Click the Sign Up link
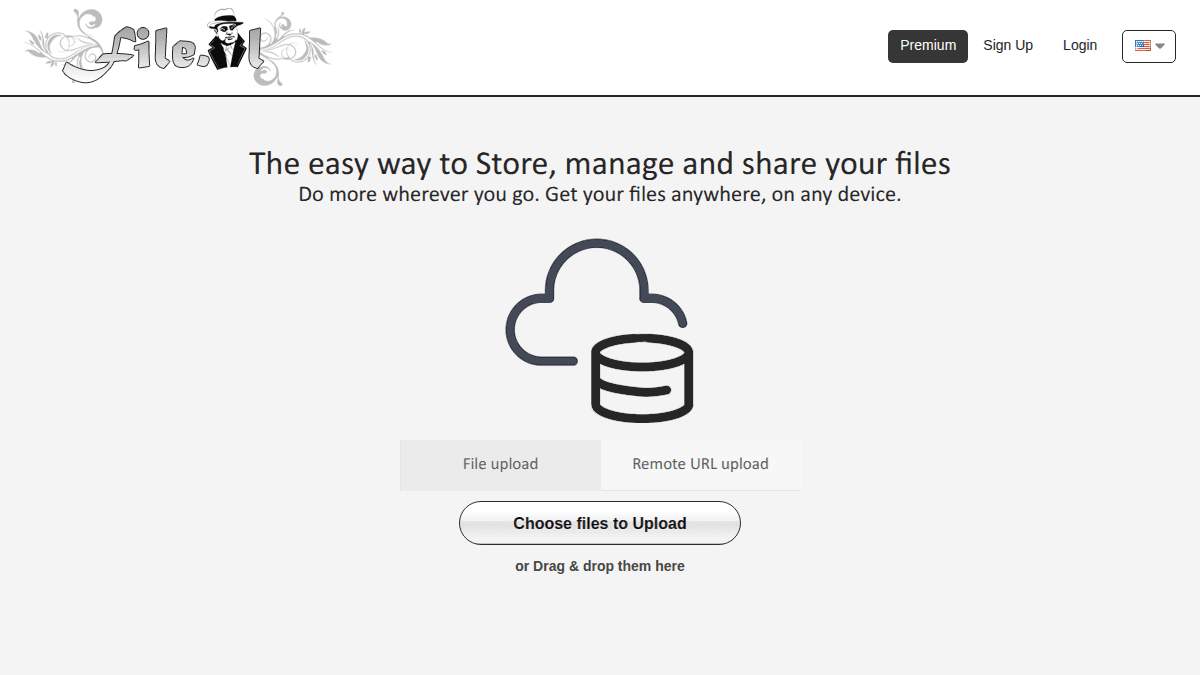1200x675 pixels. [1008, 45]
